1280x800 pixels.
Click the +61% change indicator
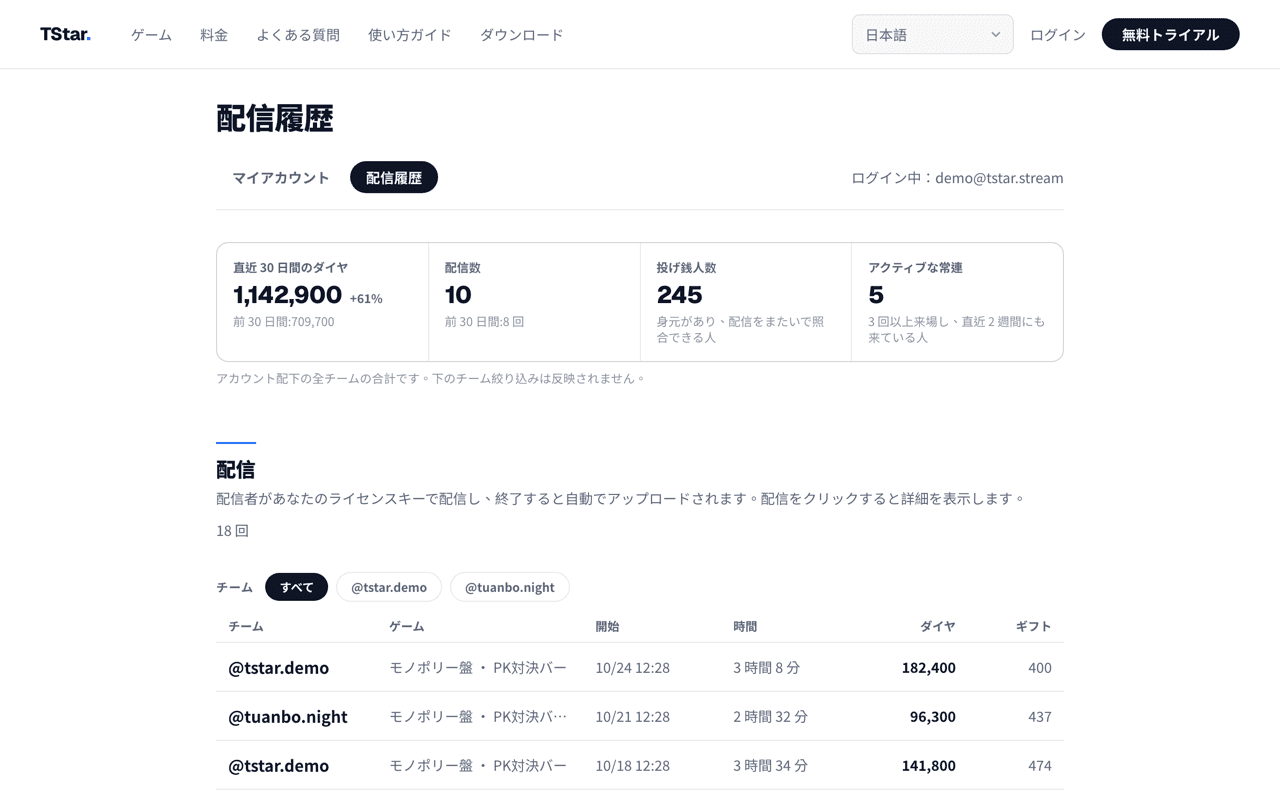coord(366,298)
